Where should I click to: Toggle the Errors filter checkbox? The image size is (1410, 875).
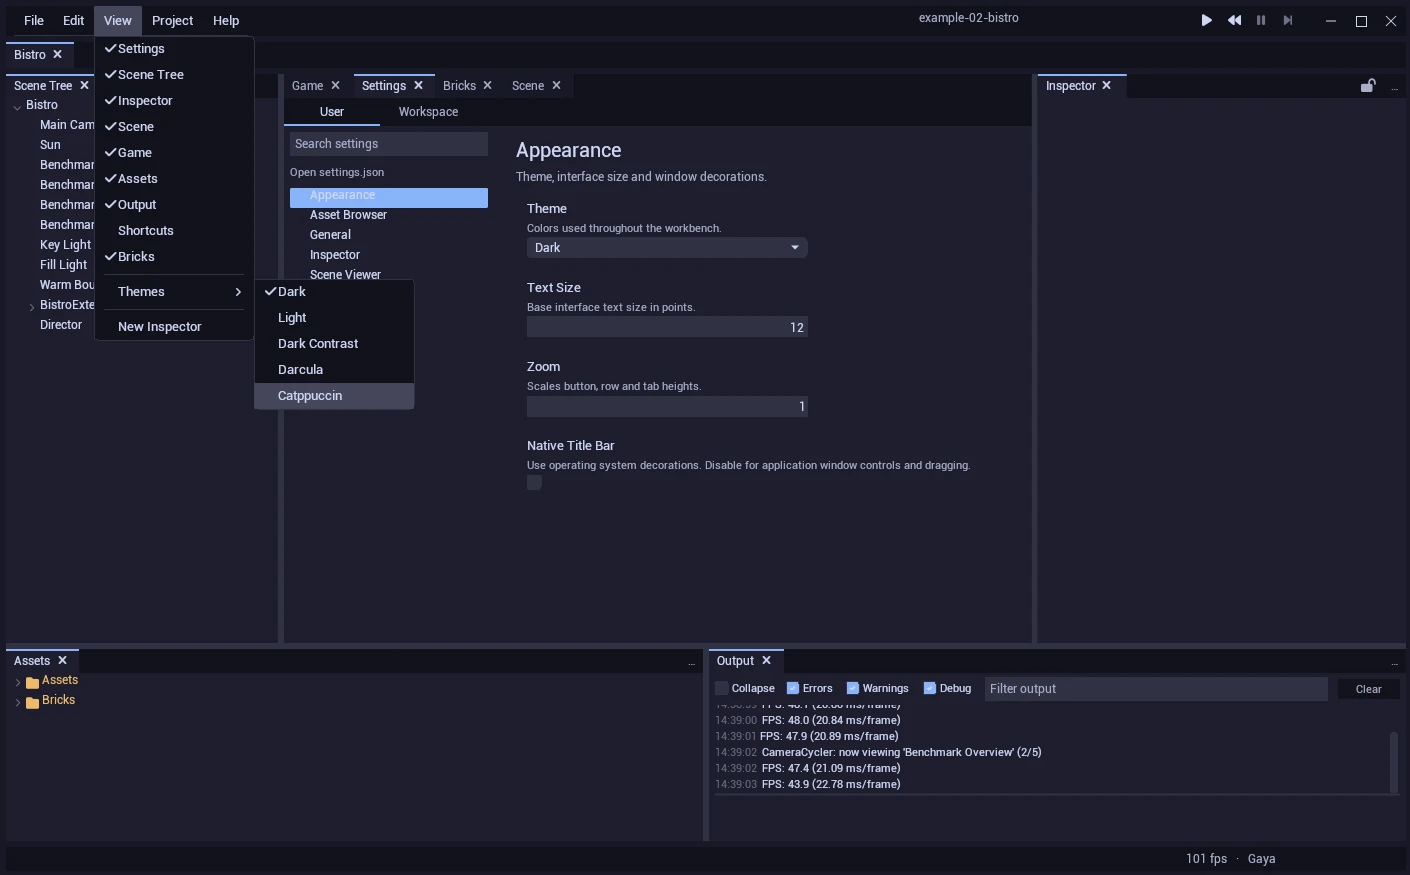coord(793,688)
